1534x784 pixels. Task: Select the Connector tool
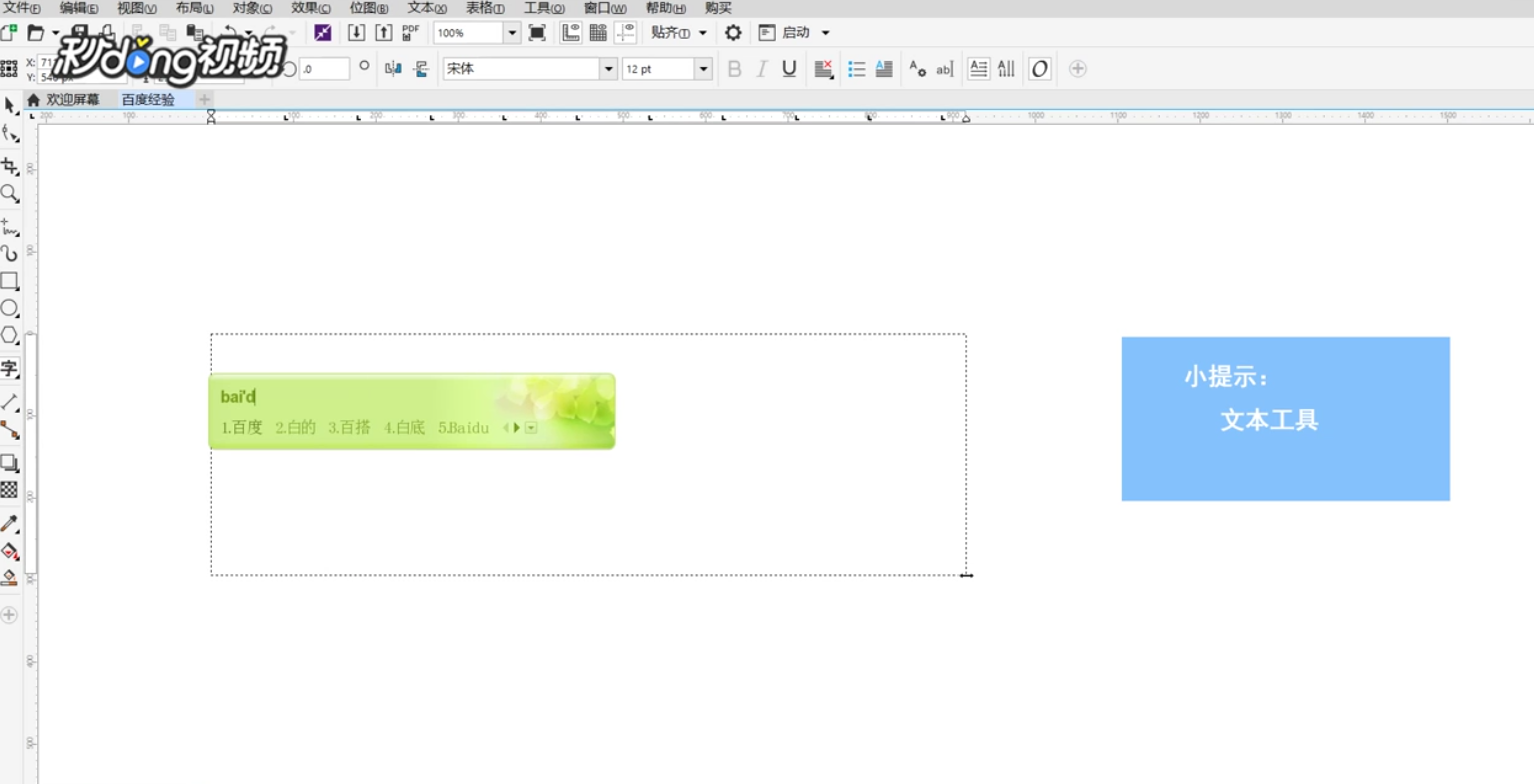pyautogui.click(x=10, y=430)
